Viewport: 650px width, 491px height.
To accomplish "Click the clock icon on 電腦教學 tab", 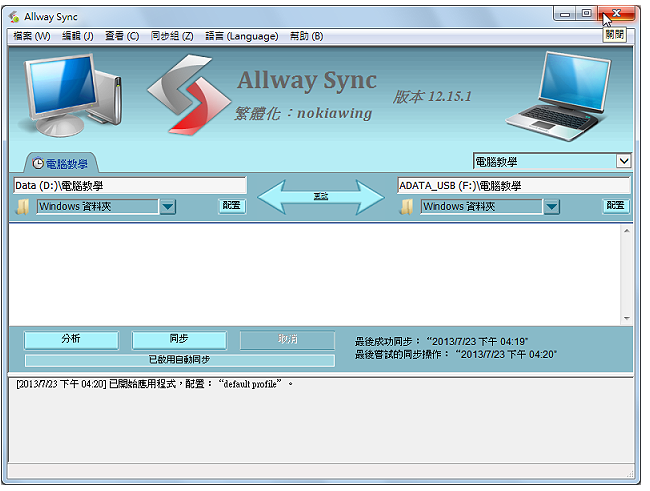I will [x=38, y=163].
